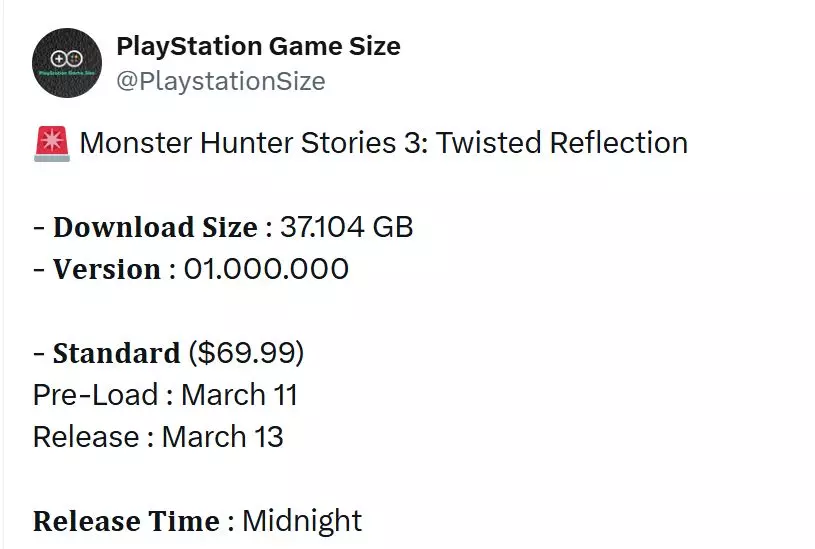Click the PlayStation Game Size display name
Image resolution: width=815 pixels, height=549 pixels.
(258, 46)
